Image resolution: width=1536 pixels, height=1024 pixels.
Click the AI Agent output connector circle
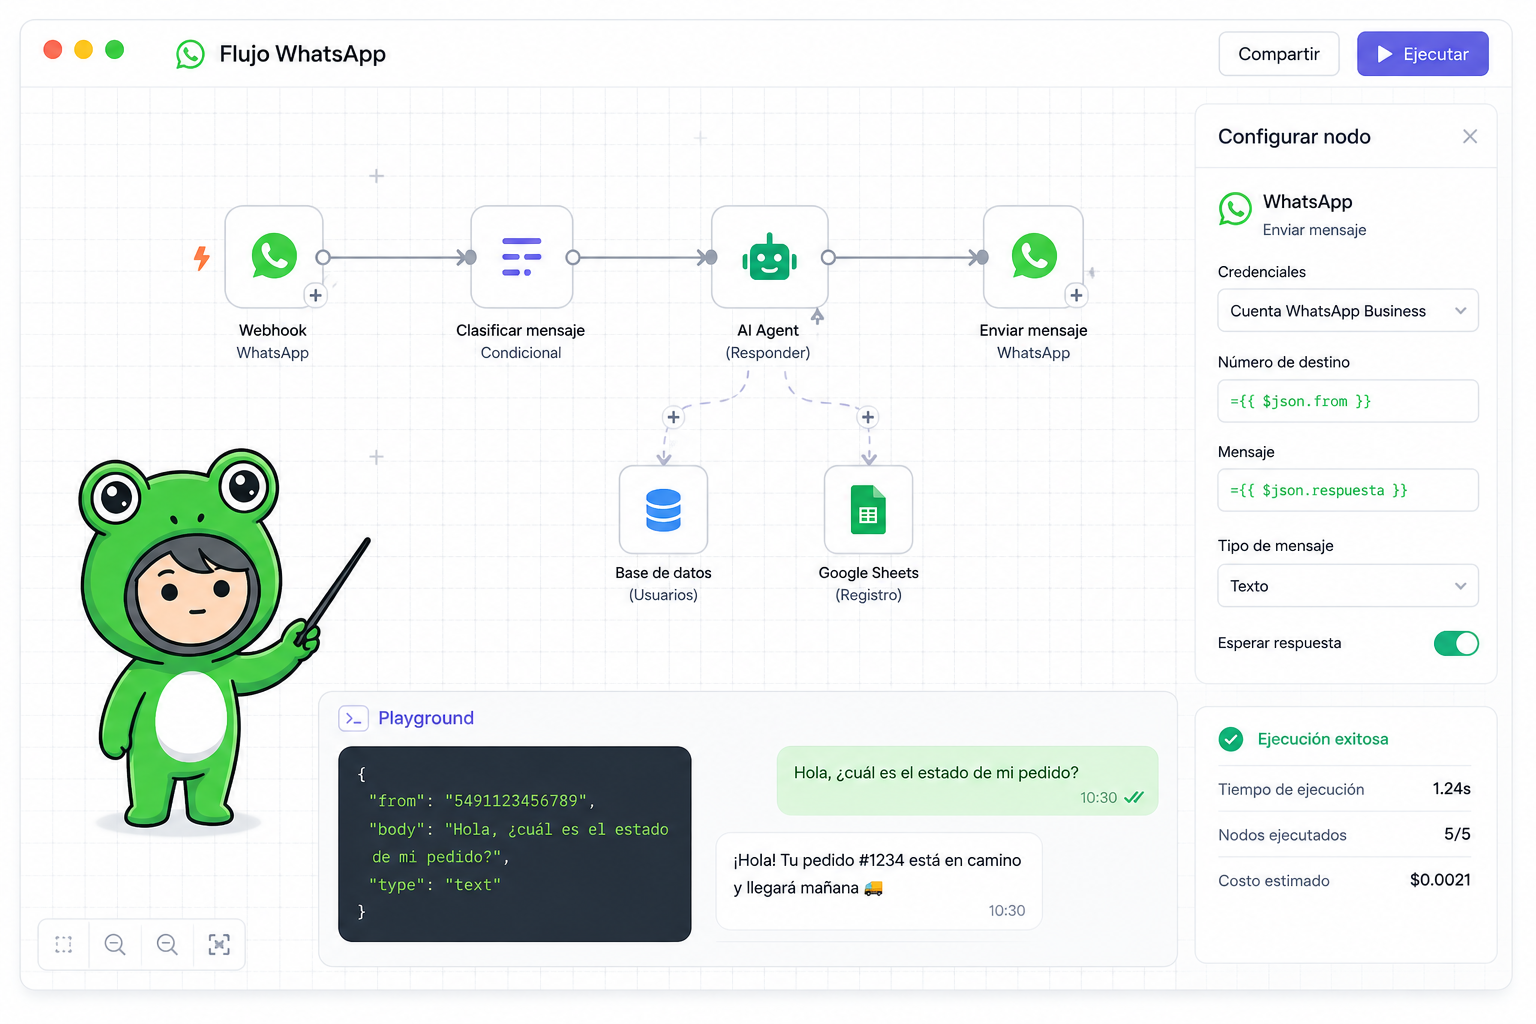pyautogui.click(x=828, y=257)
